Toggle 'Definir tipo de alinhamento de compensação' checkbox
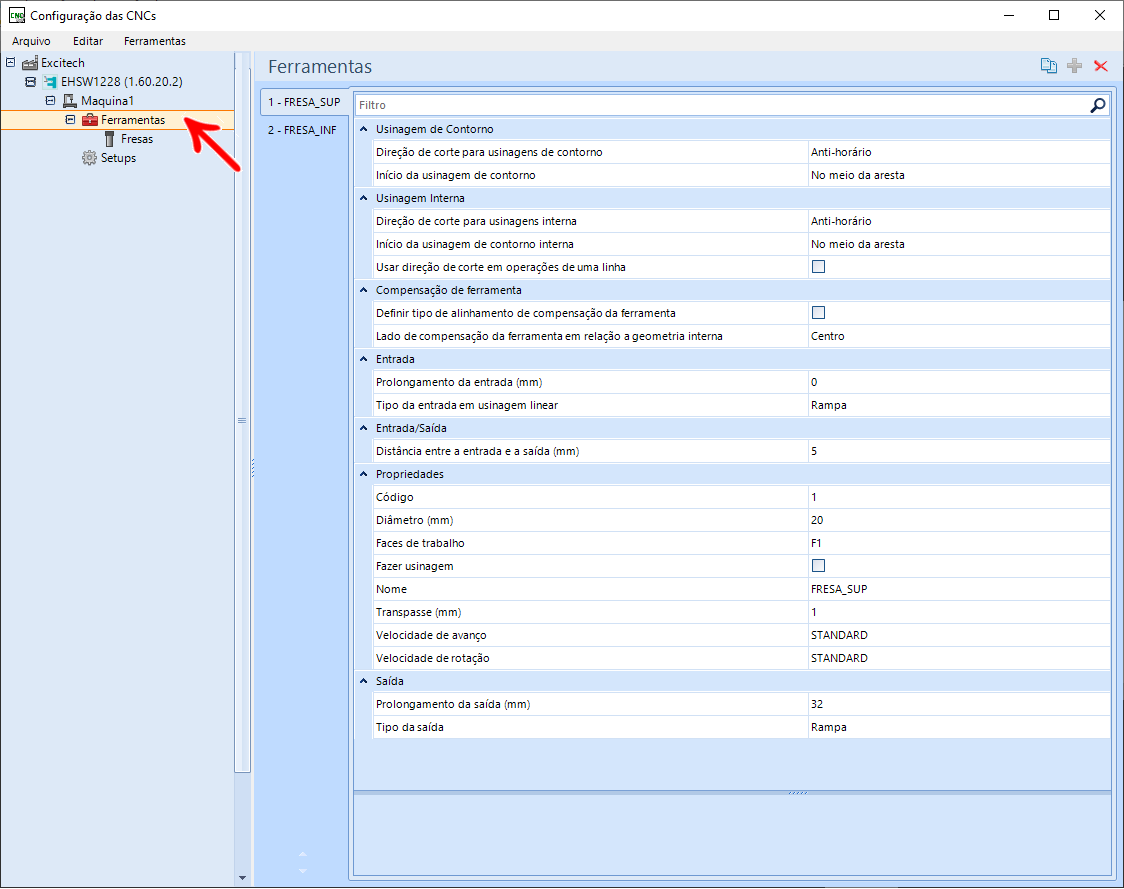Viewport: 1124px width, 889px height. pos(818,313)
